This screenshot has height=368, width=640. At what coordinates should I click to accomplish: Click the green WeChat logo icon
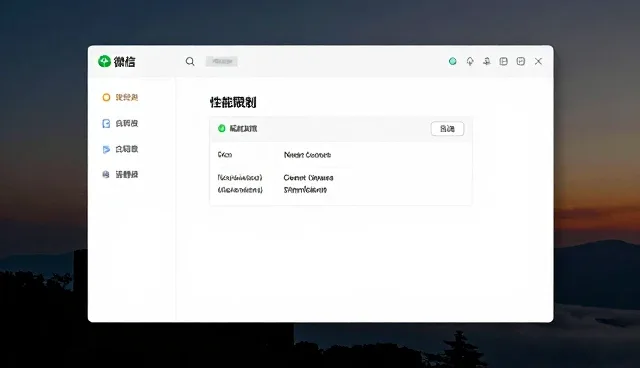pyautogui.click(x=104, y=61)
